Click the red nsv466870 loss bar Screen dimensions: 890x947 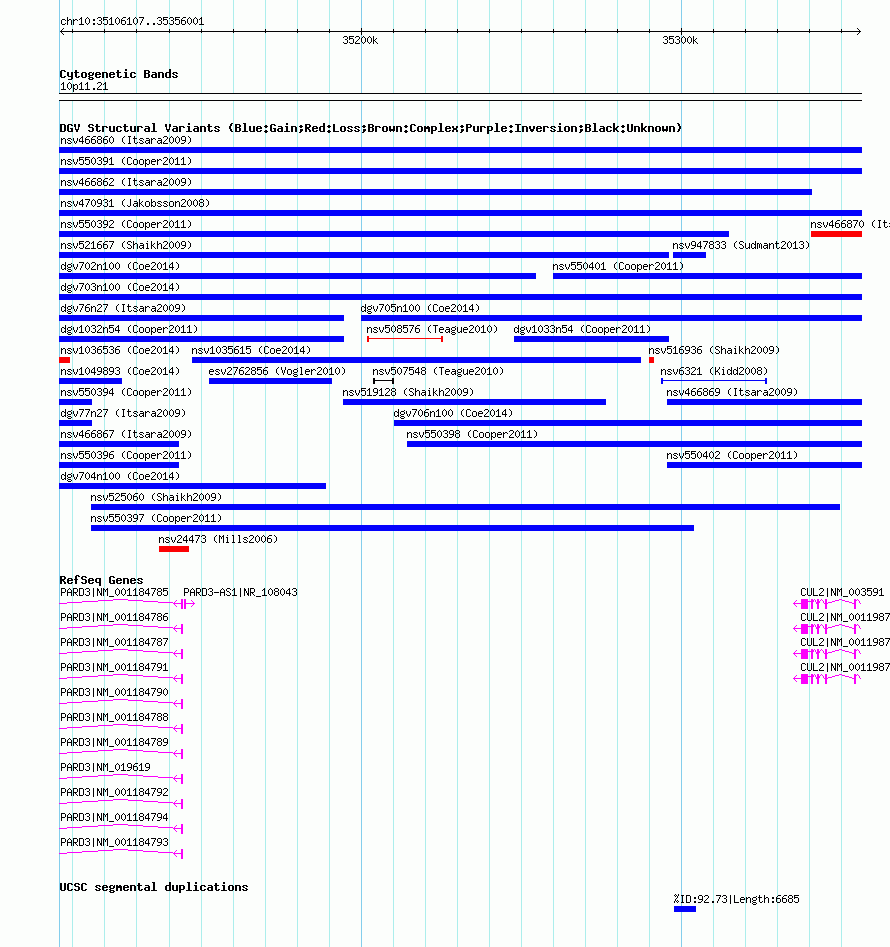(836, 234)
